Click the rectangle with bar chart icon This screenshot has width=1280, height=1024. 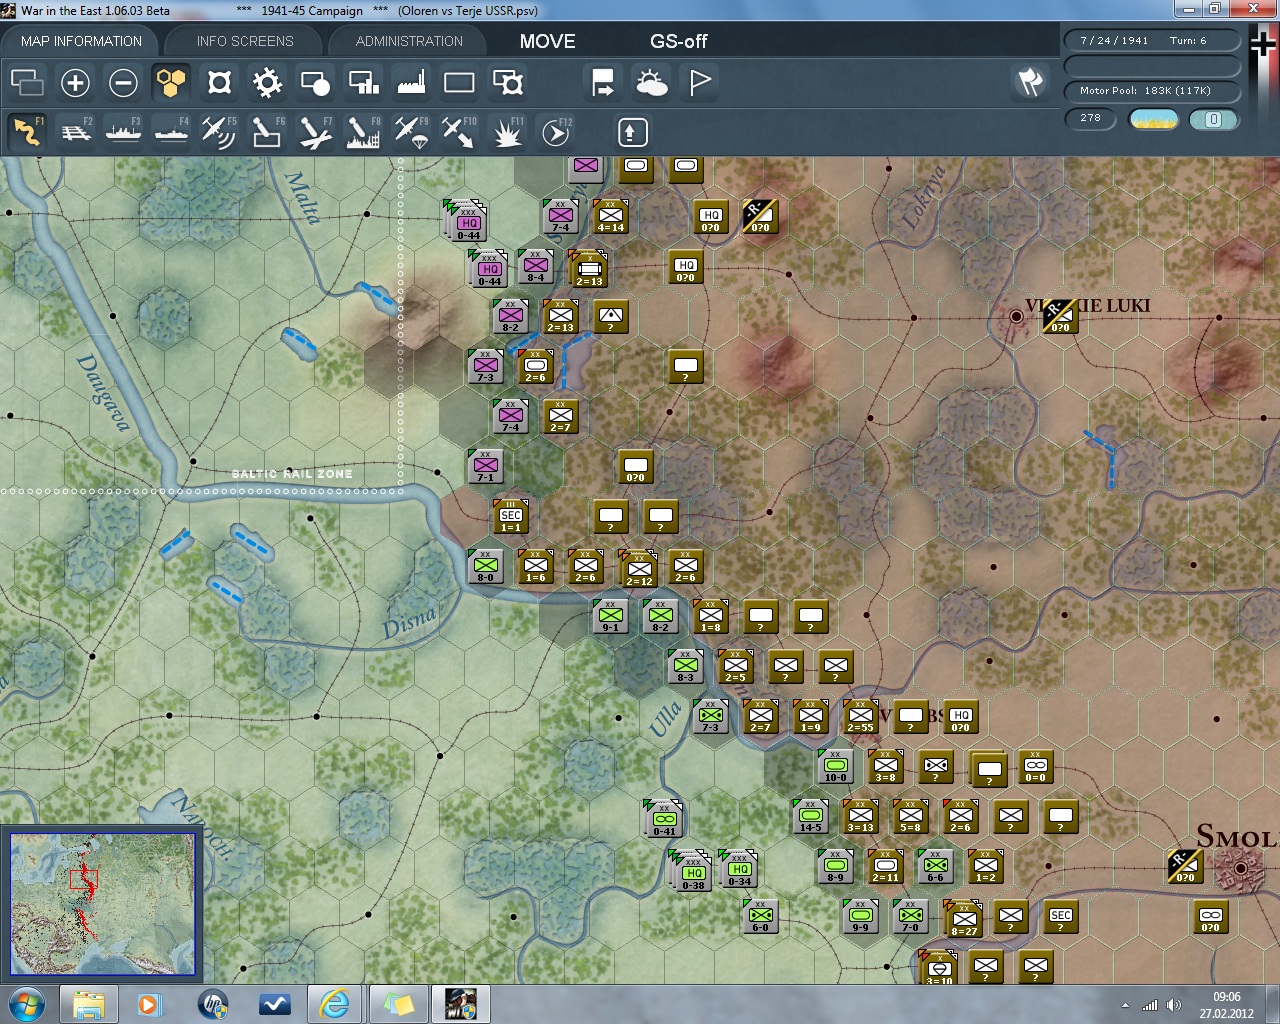coord(363,82)
